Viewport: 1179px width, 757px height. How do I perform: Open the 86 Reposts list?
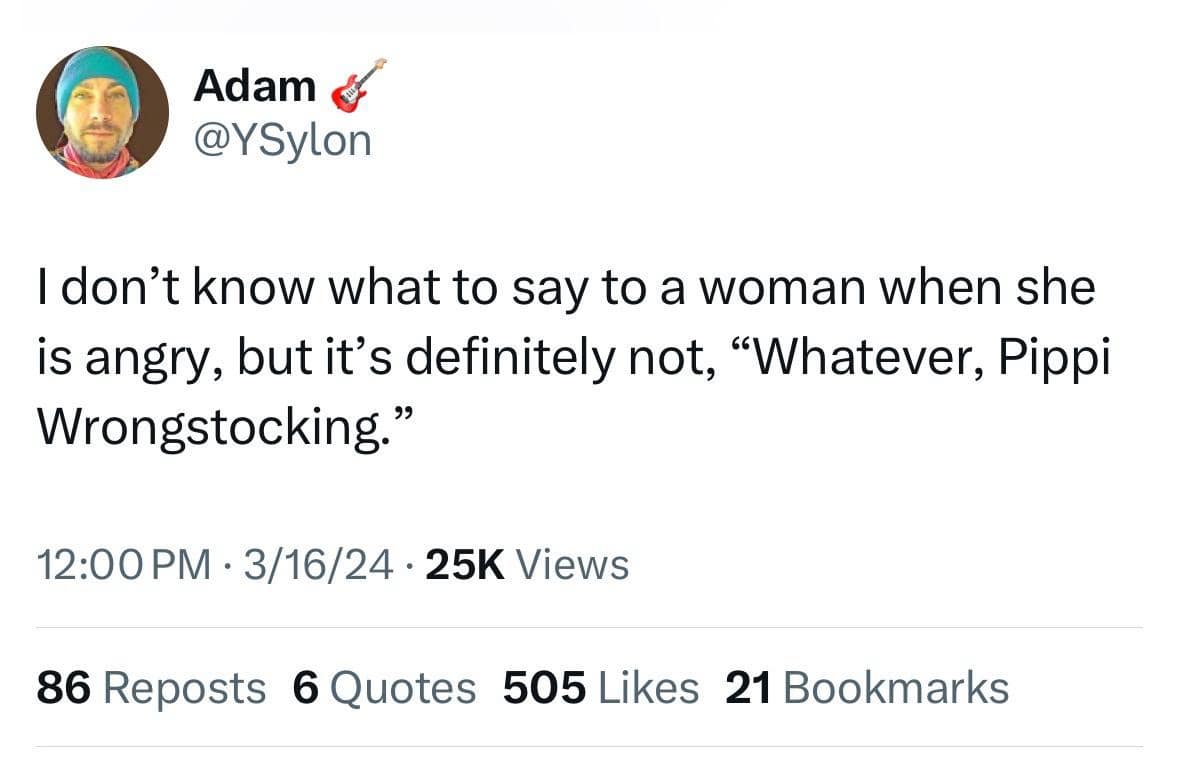(151, 688)
